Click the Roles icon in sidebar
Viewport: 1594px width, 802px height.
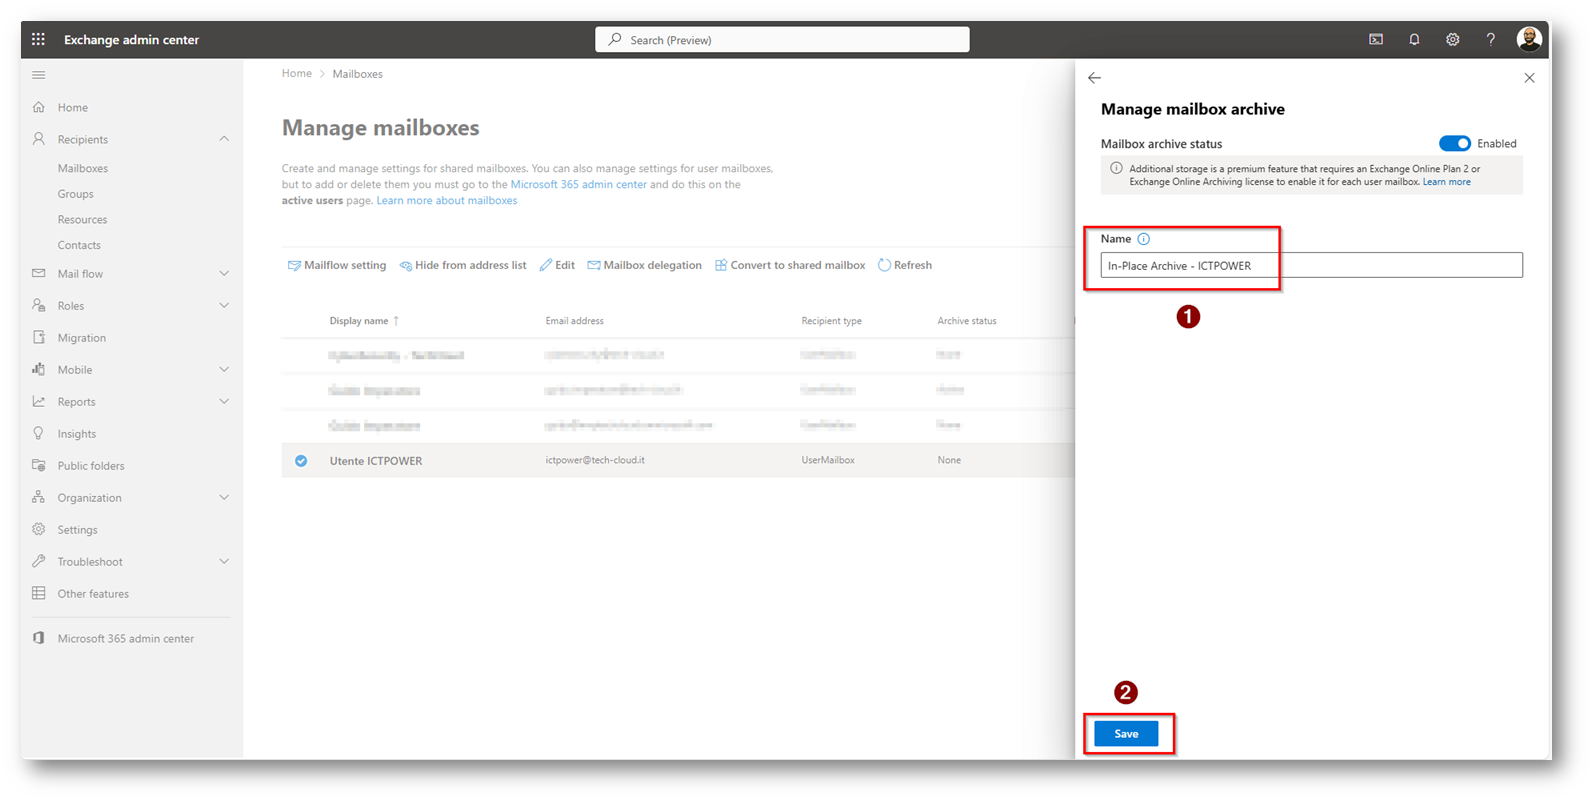39,305
